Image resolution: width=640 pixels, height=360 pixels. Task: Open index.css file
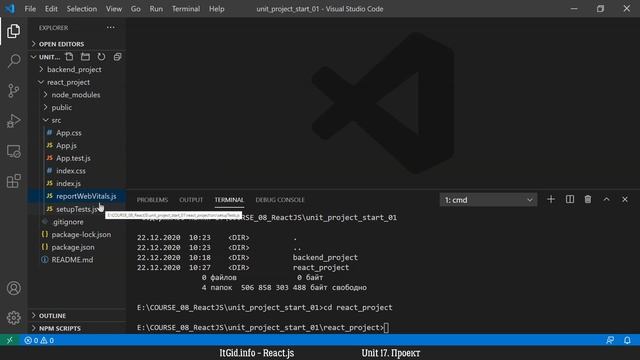coord(77,171)
